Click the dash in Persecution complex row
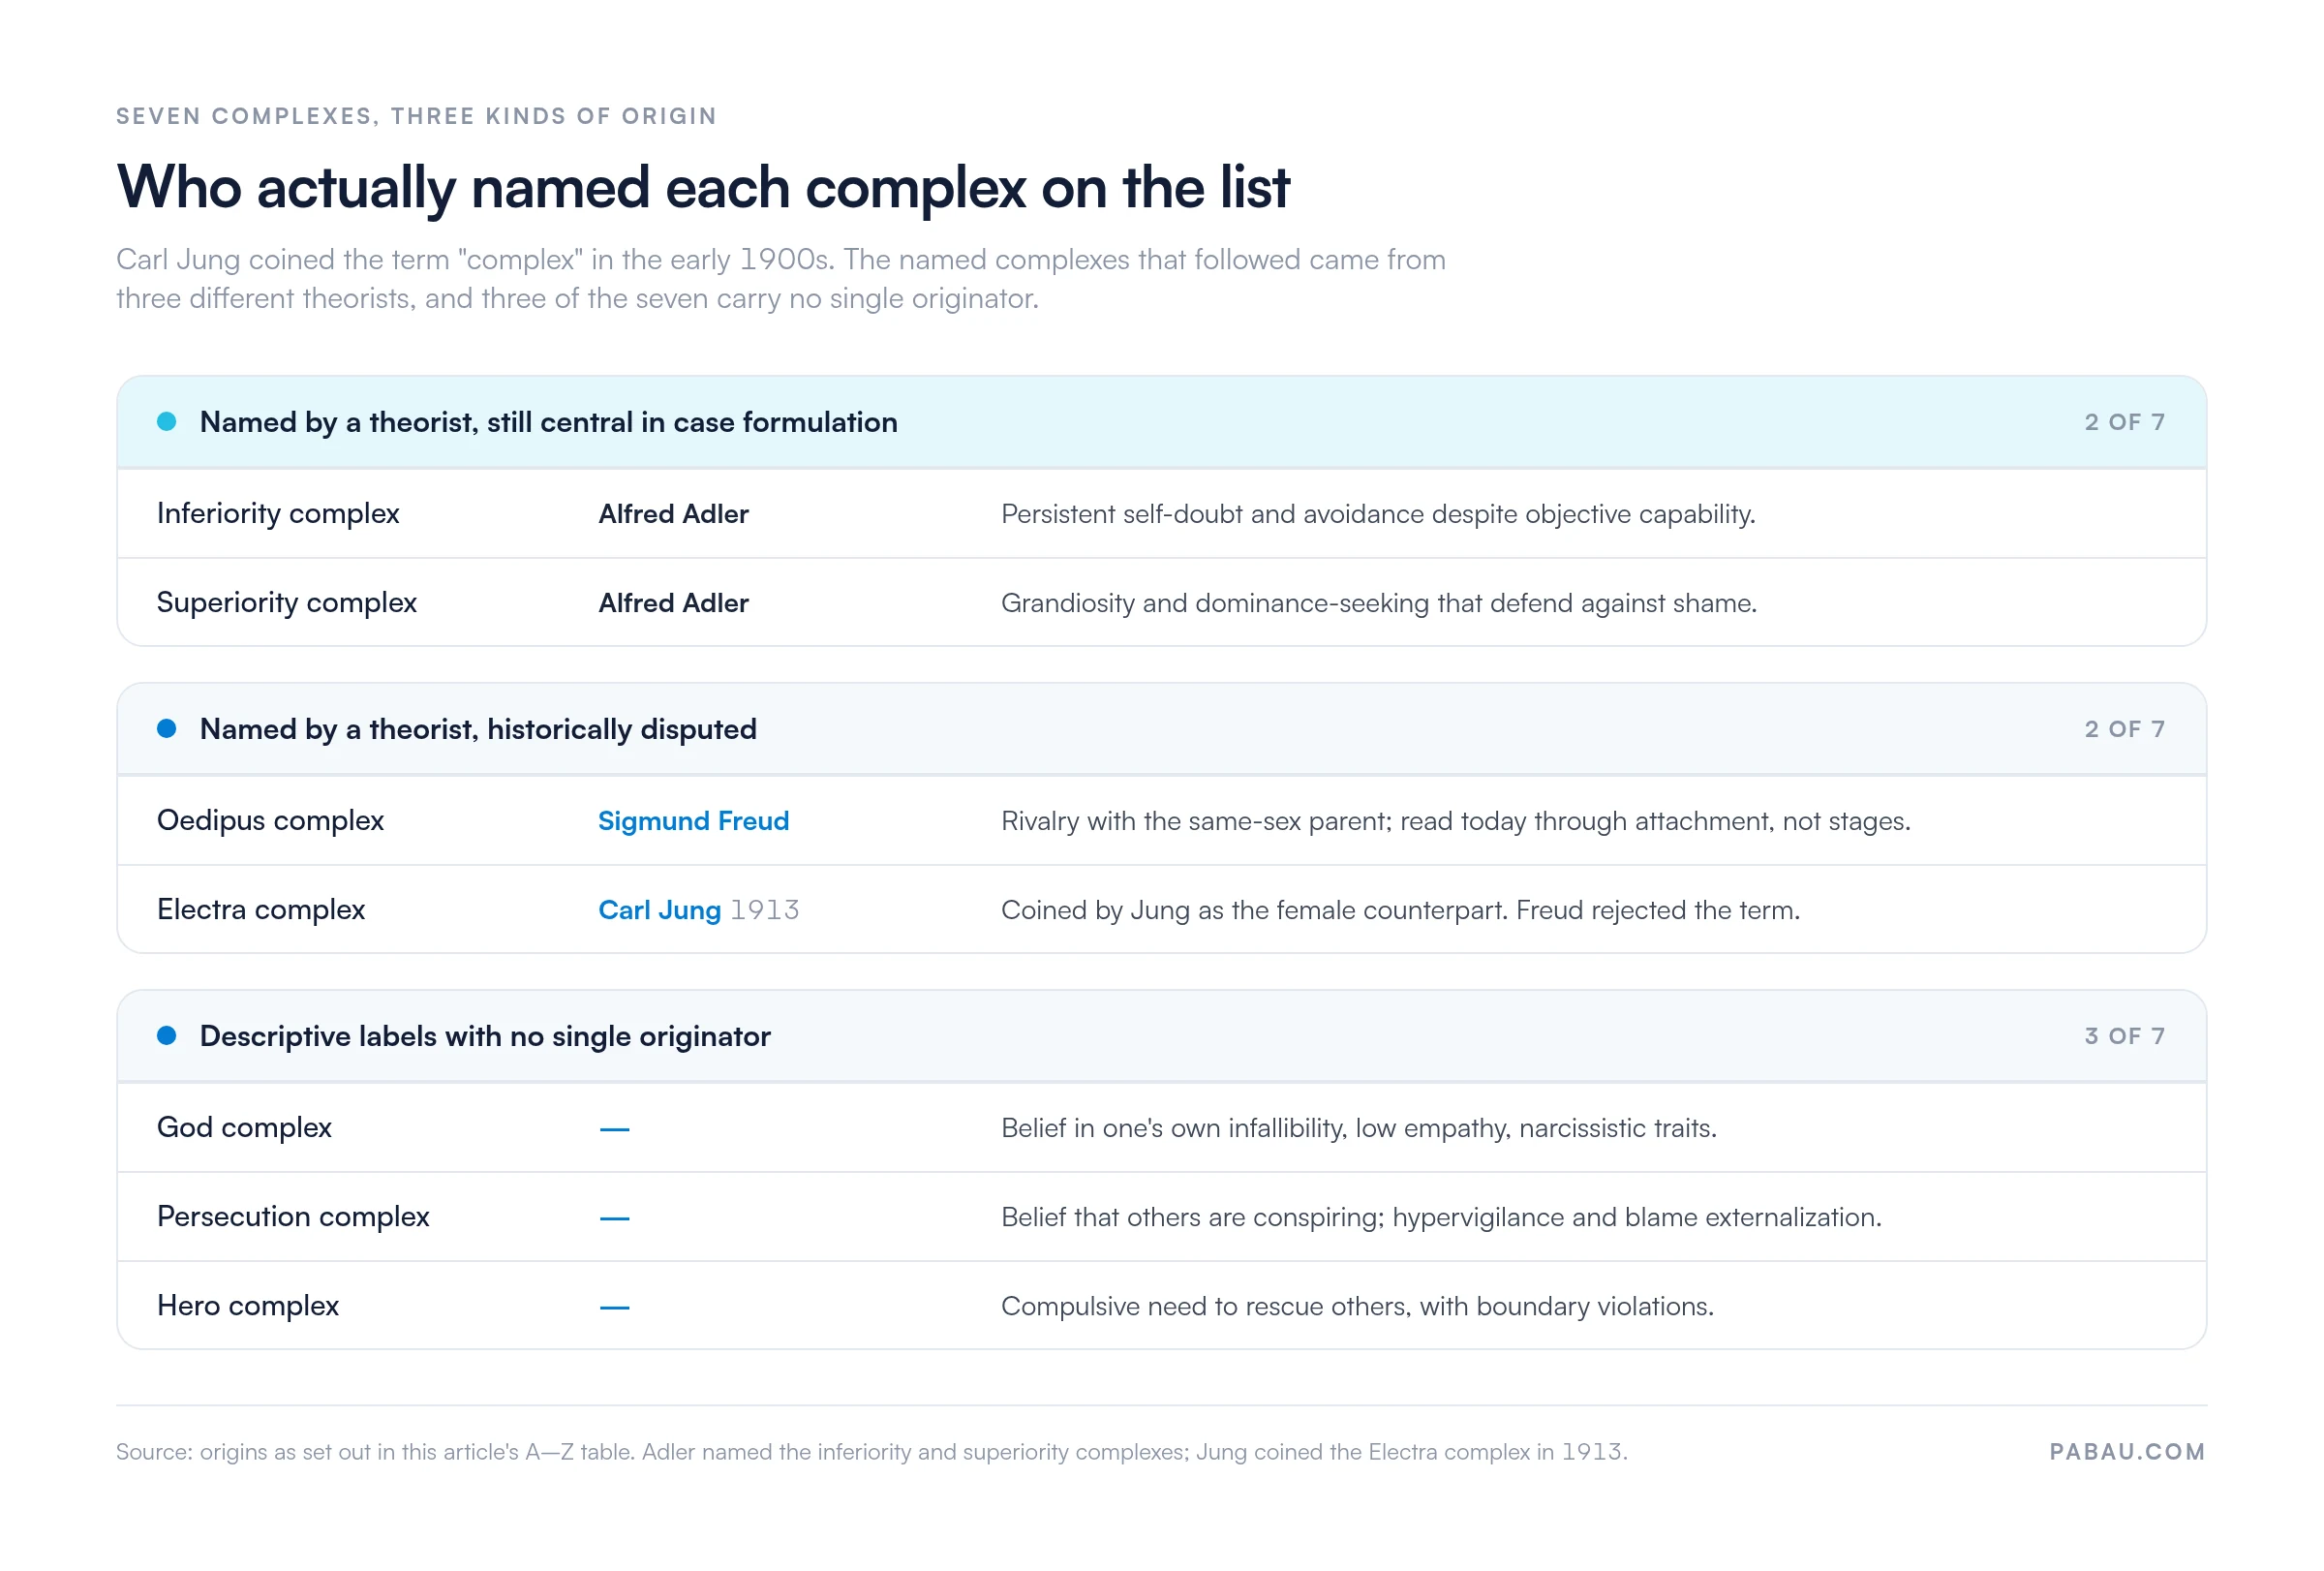This screenshot has width=2324, height=1571. [614, 1219]
